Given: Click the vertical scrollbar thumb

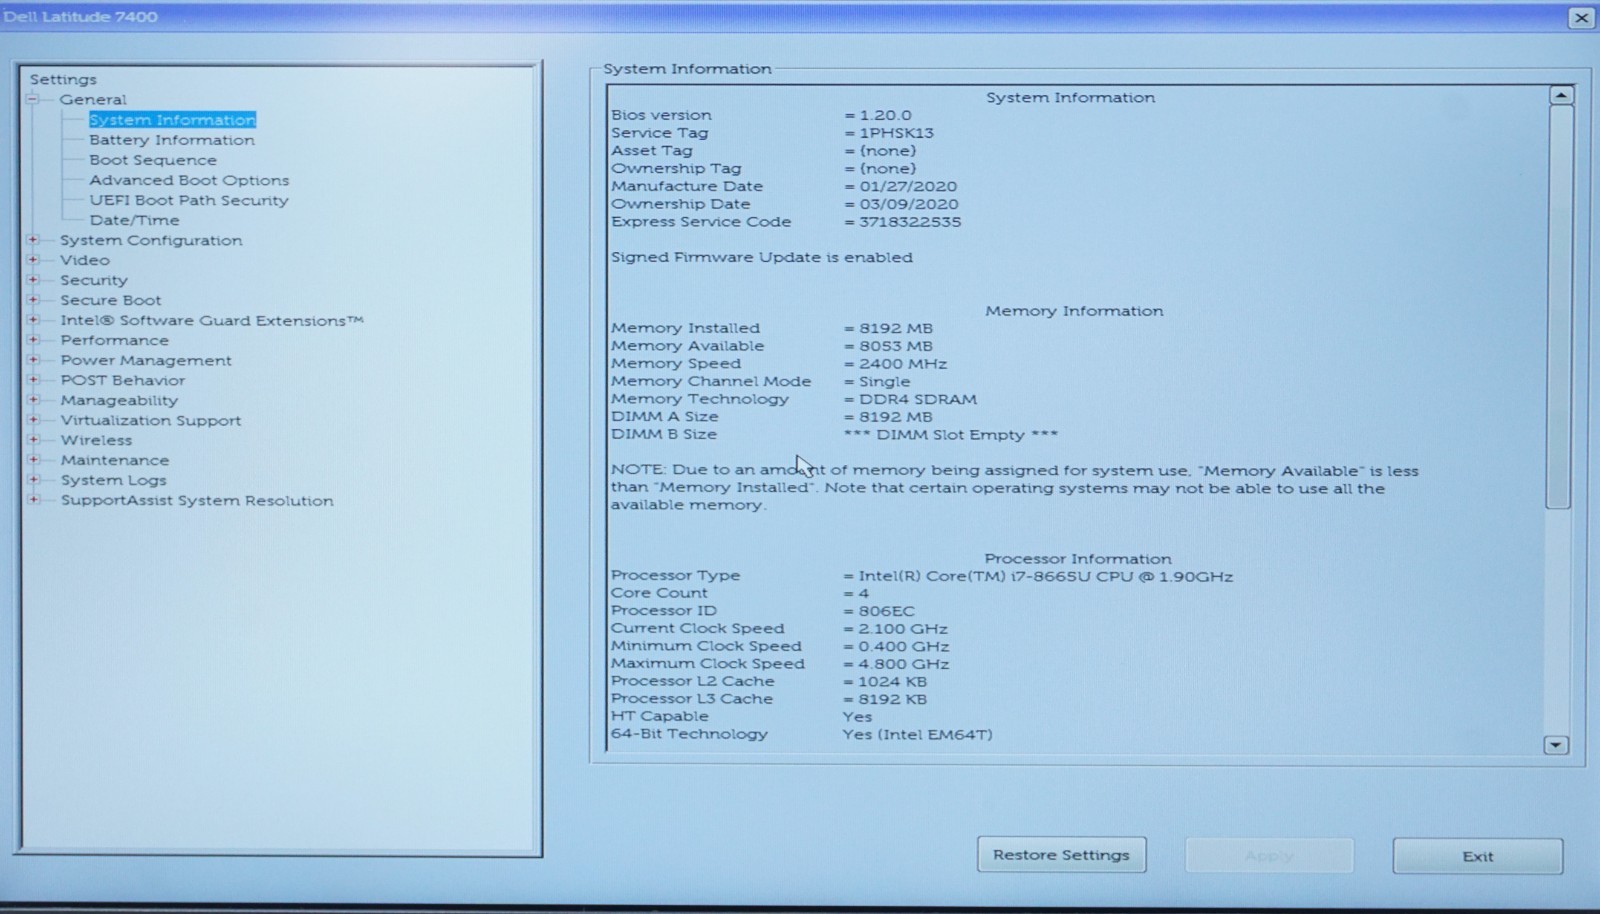Looking at the screenshot, I should coord(1559,307).
